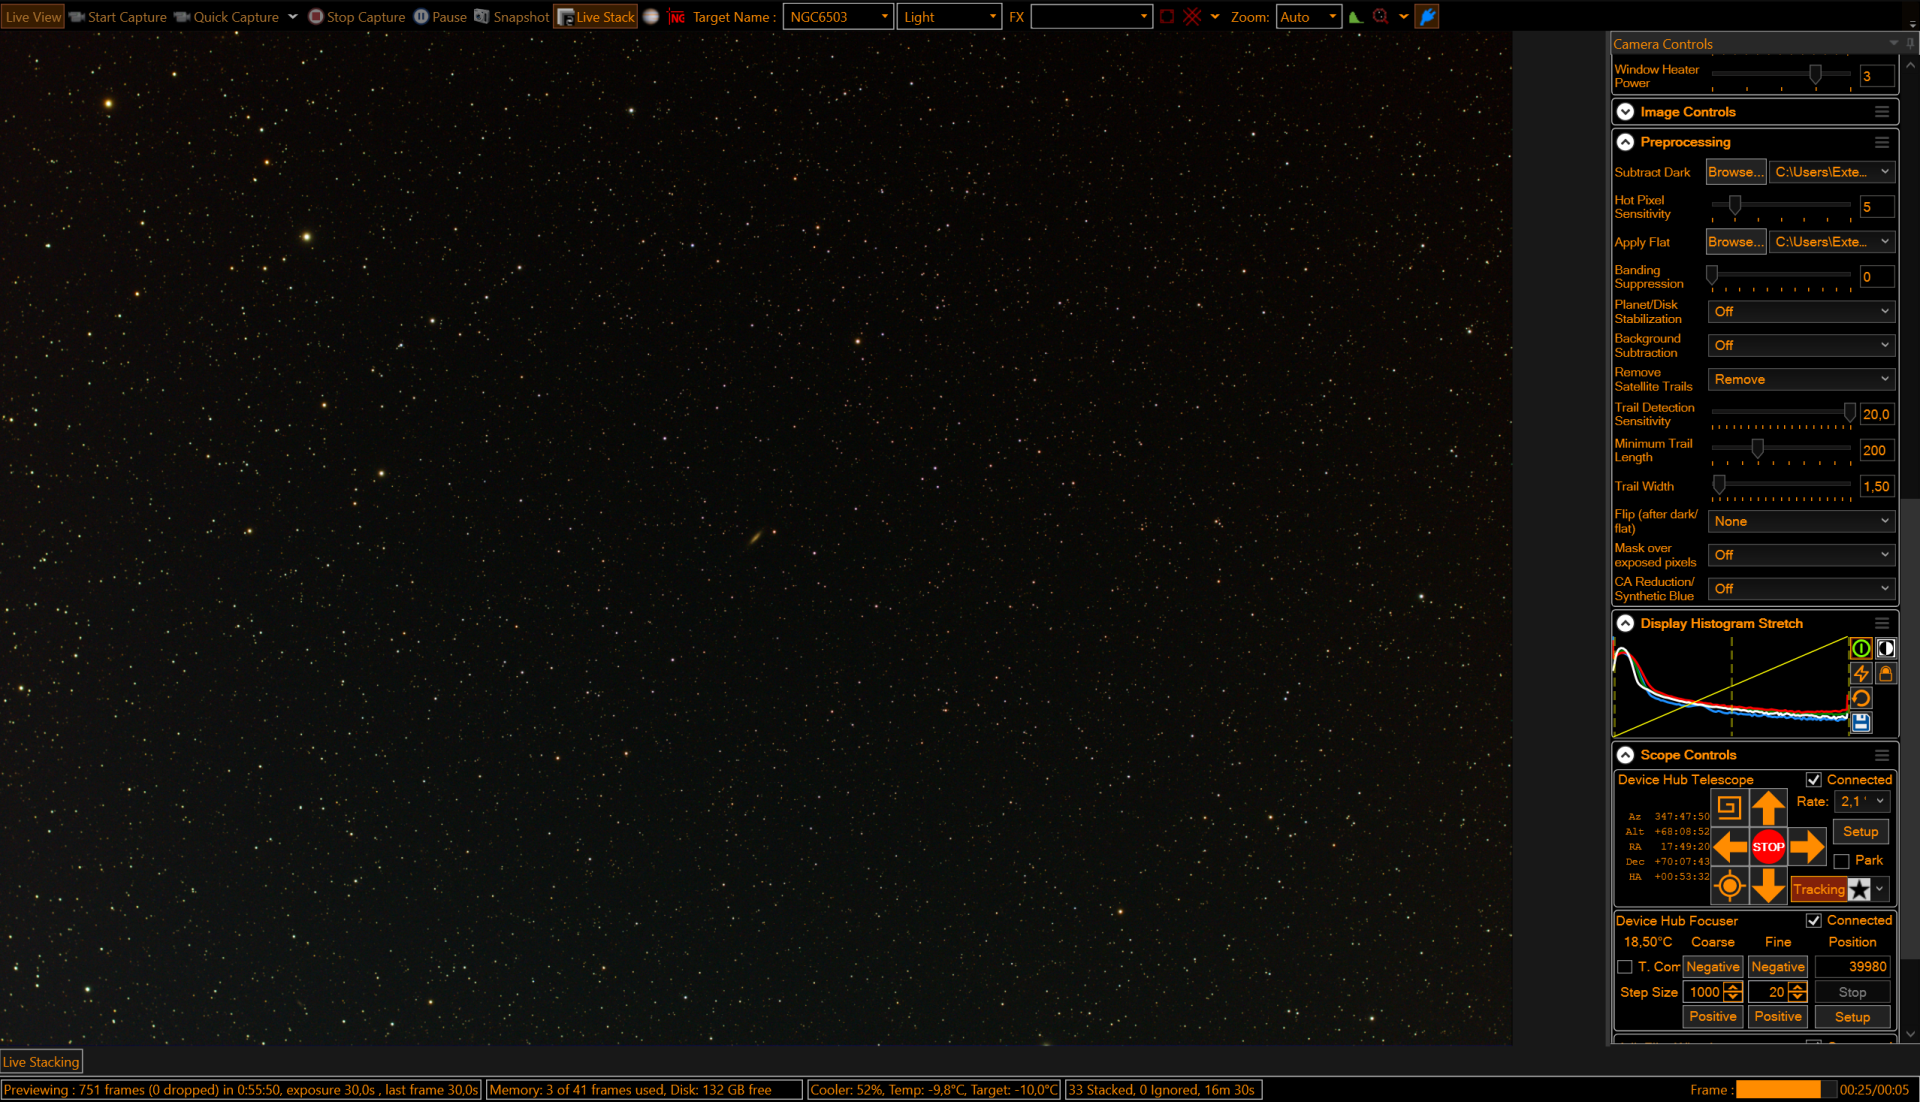The image size is (1920, 1102).
Task: Click the crosshair target icon in Scope Controls
Action: click(1729, 886)
